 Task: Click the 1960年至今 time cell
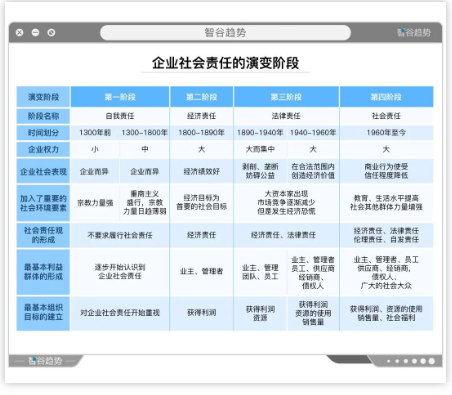386,133
